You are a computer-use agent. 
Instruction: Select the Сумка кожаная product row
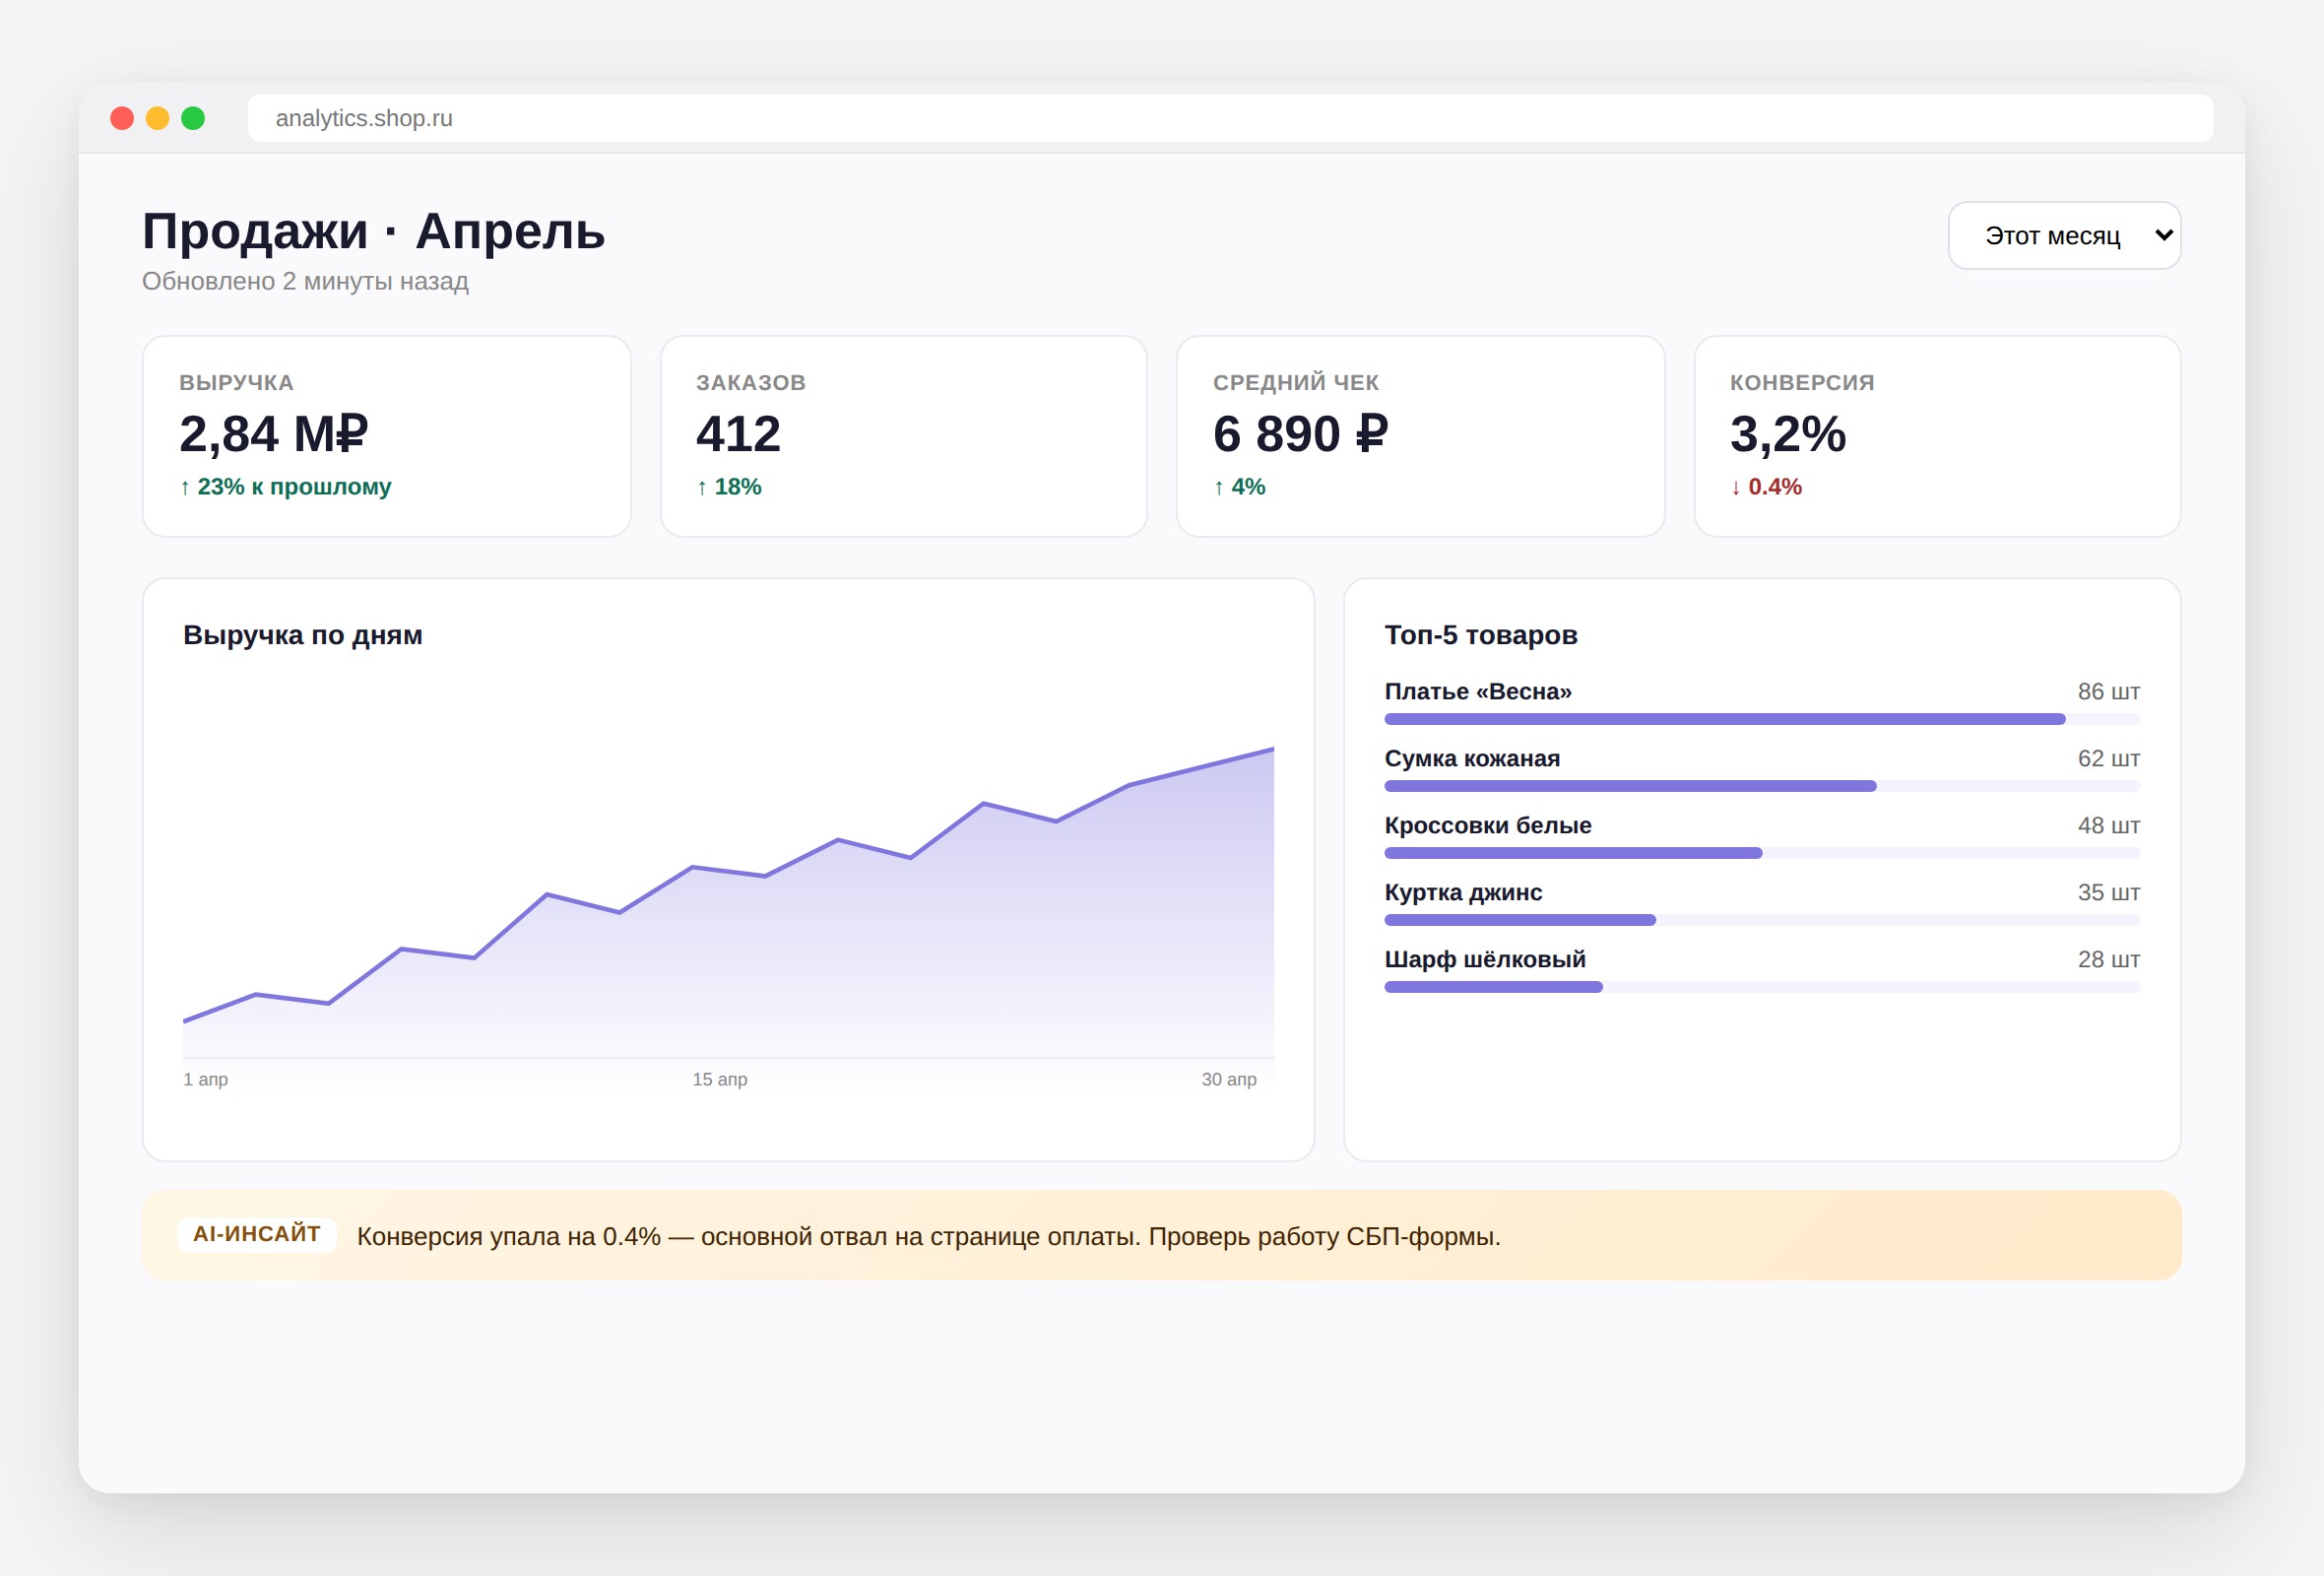[x=1762, y=769]
